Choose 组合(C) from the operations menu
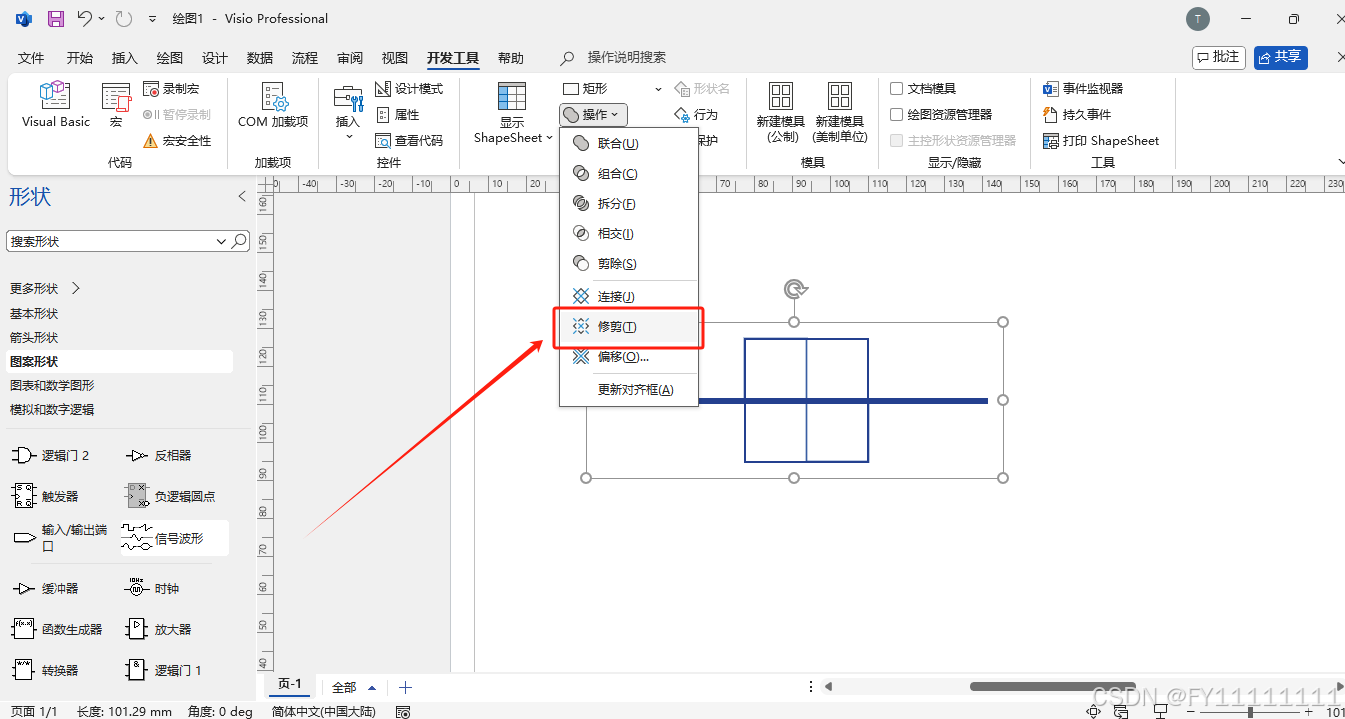1345x719 pixels. pos(628,174)
